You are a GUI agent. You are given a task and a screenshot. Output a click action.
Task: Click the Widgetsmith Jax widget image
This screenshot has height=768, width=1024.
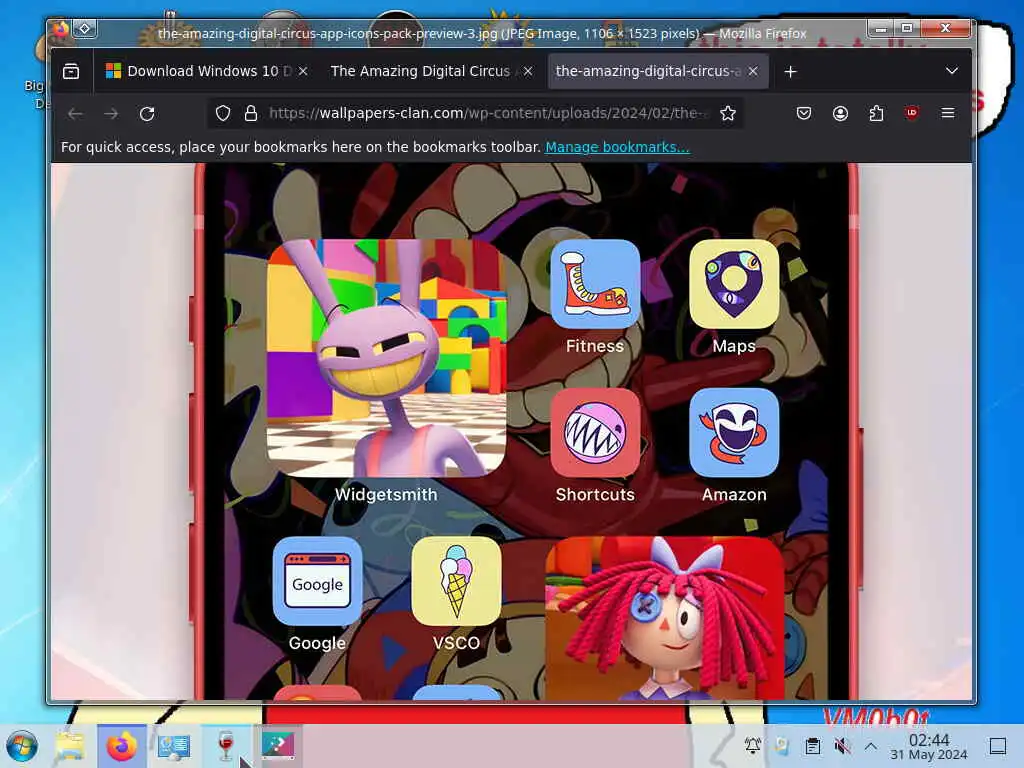[386, 358]
